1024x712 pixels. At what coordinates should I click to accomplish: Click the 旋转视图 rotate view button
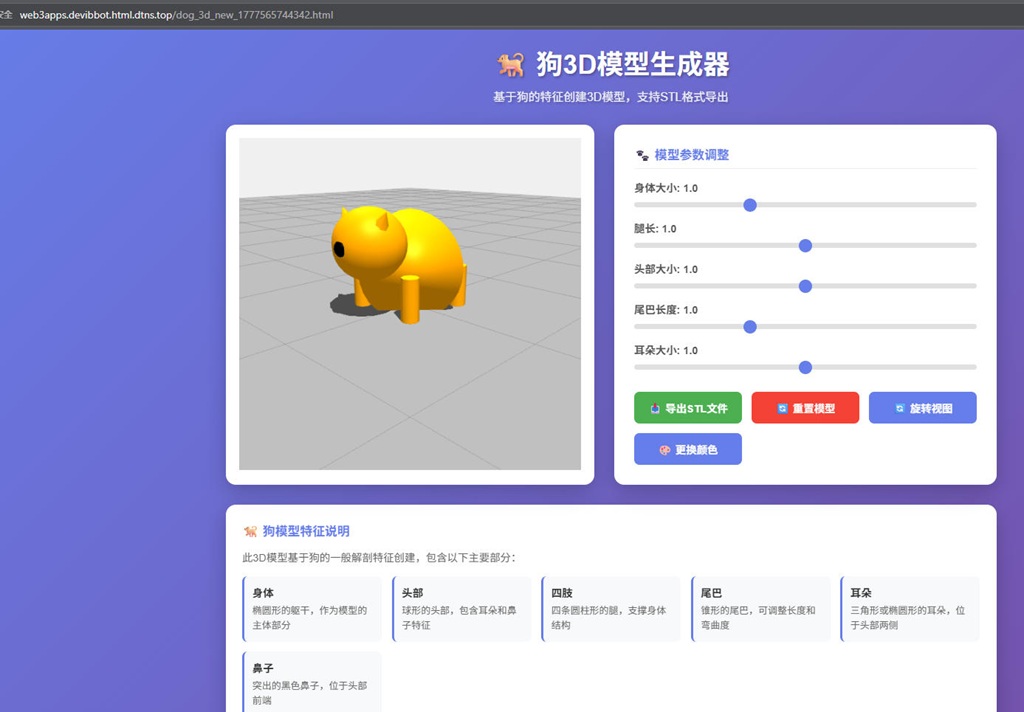click(923, 408)
